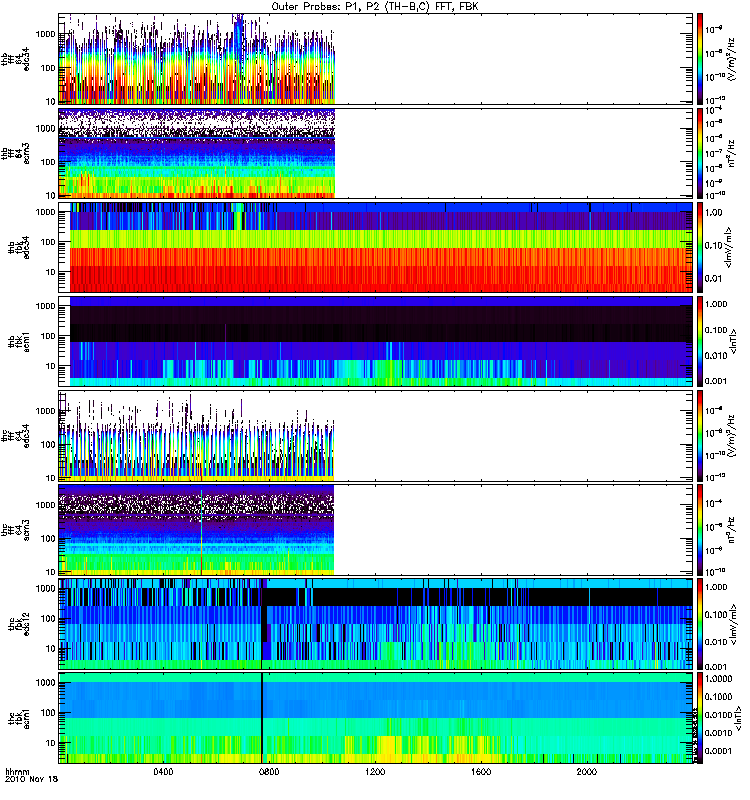Click the 'thc fbk edc12' panel label
Screen dimensions: 750x800
[x=19, y=624]
